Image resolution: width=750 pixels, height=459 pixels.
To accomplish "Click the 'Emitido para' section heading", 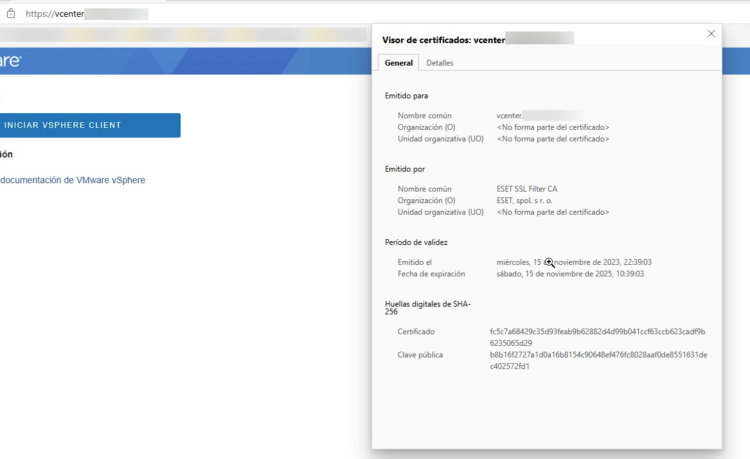I will (x=406, y=96).
